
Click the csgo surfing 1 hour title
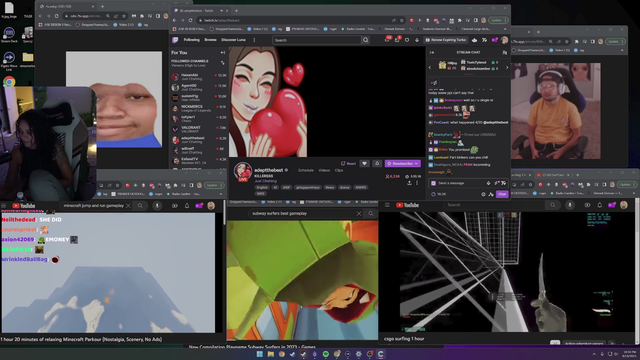pyautogui.click(x=404, y=339)
